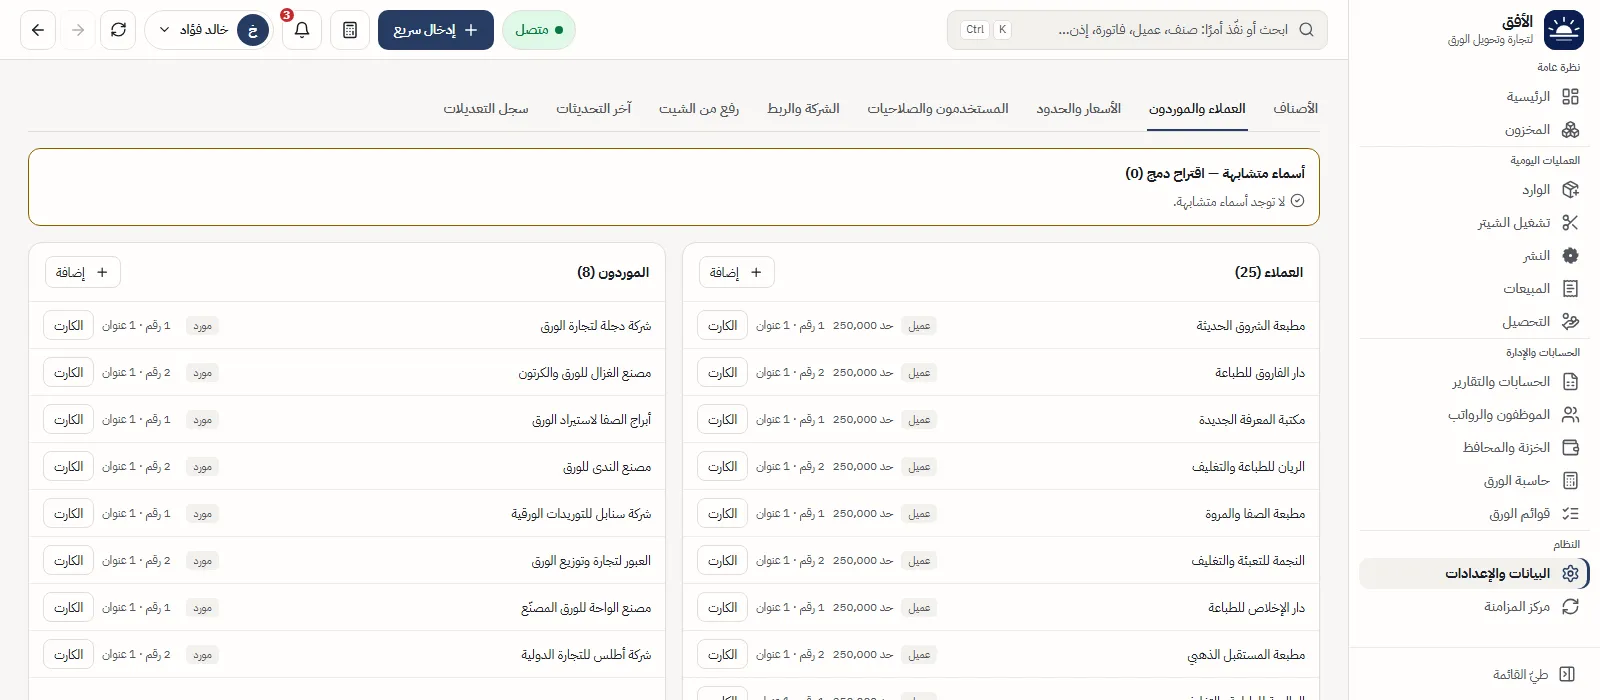Open الكارت for النجمة للتعبئة والتغليف
The width and height of the screenshot is (1600, 700).
(722, 560)
